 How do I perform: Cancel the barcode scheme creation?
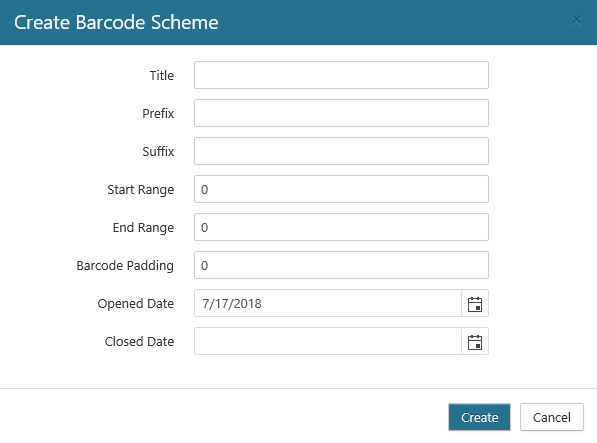point(552,417)
